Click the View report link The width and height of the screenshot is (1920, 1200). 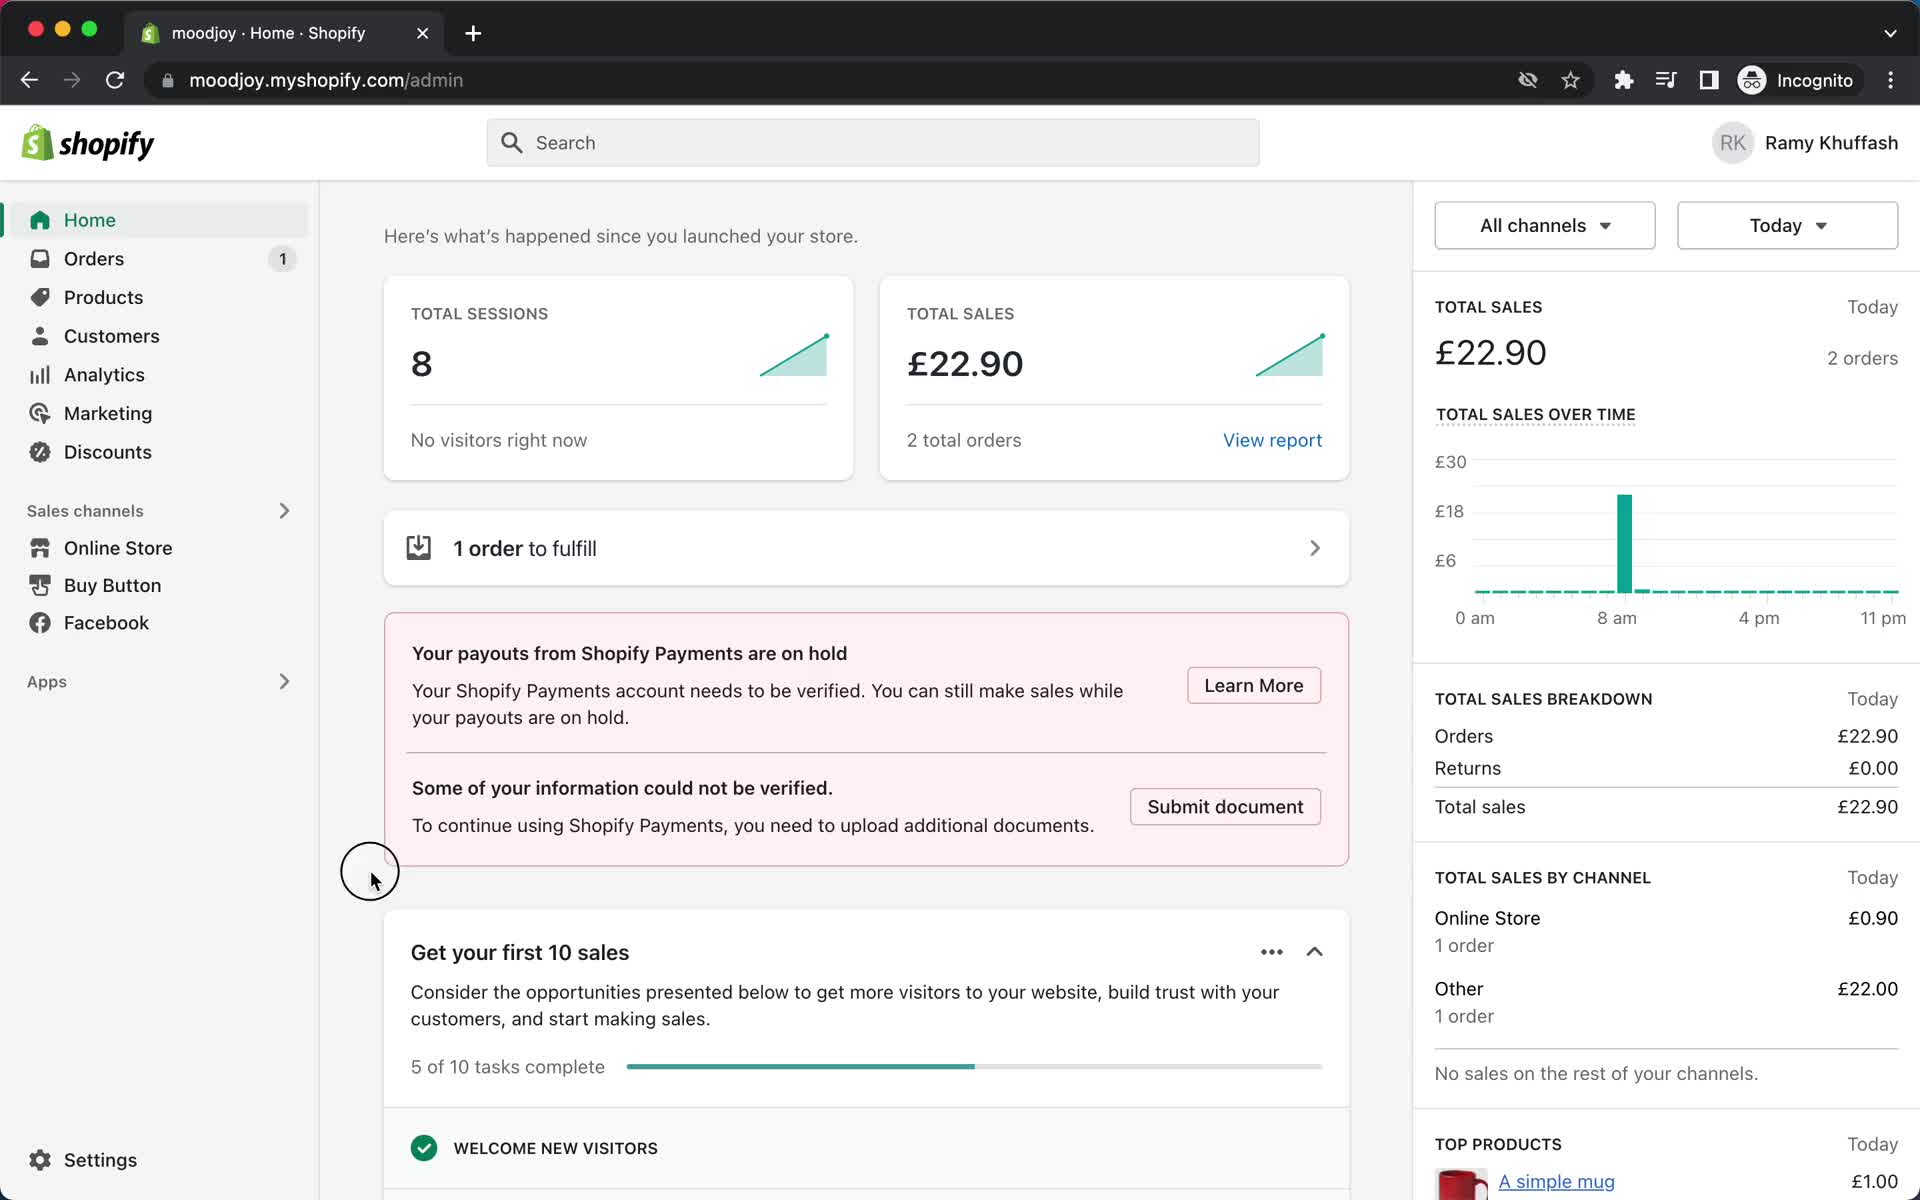(x=1270, y=440)
